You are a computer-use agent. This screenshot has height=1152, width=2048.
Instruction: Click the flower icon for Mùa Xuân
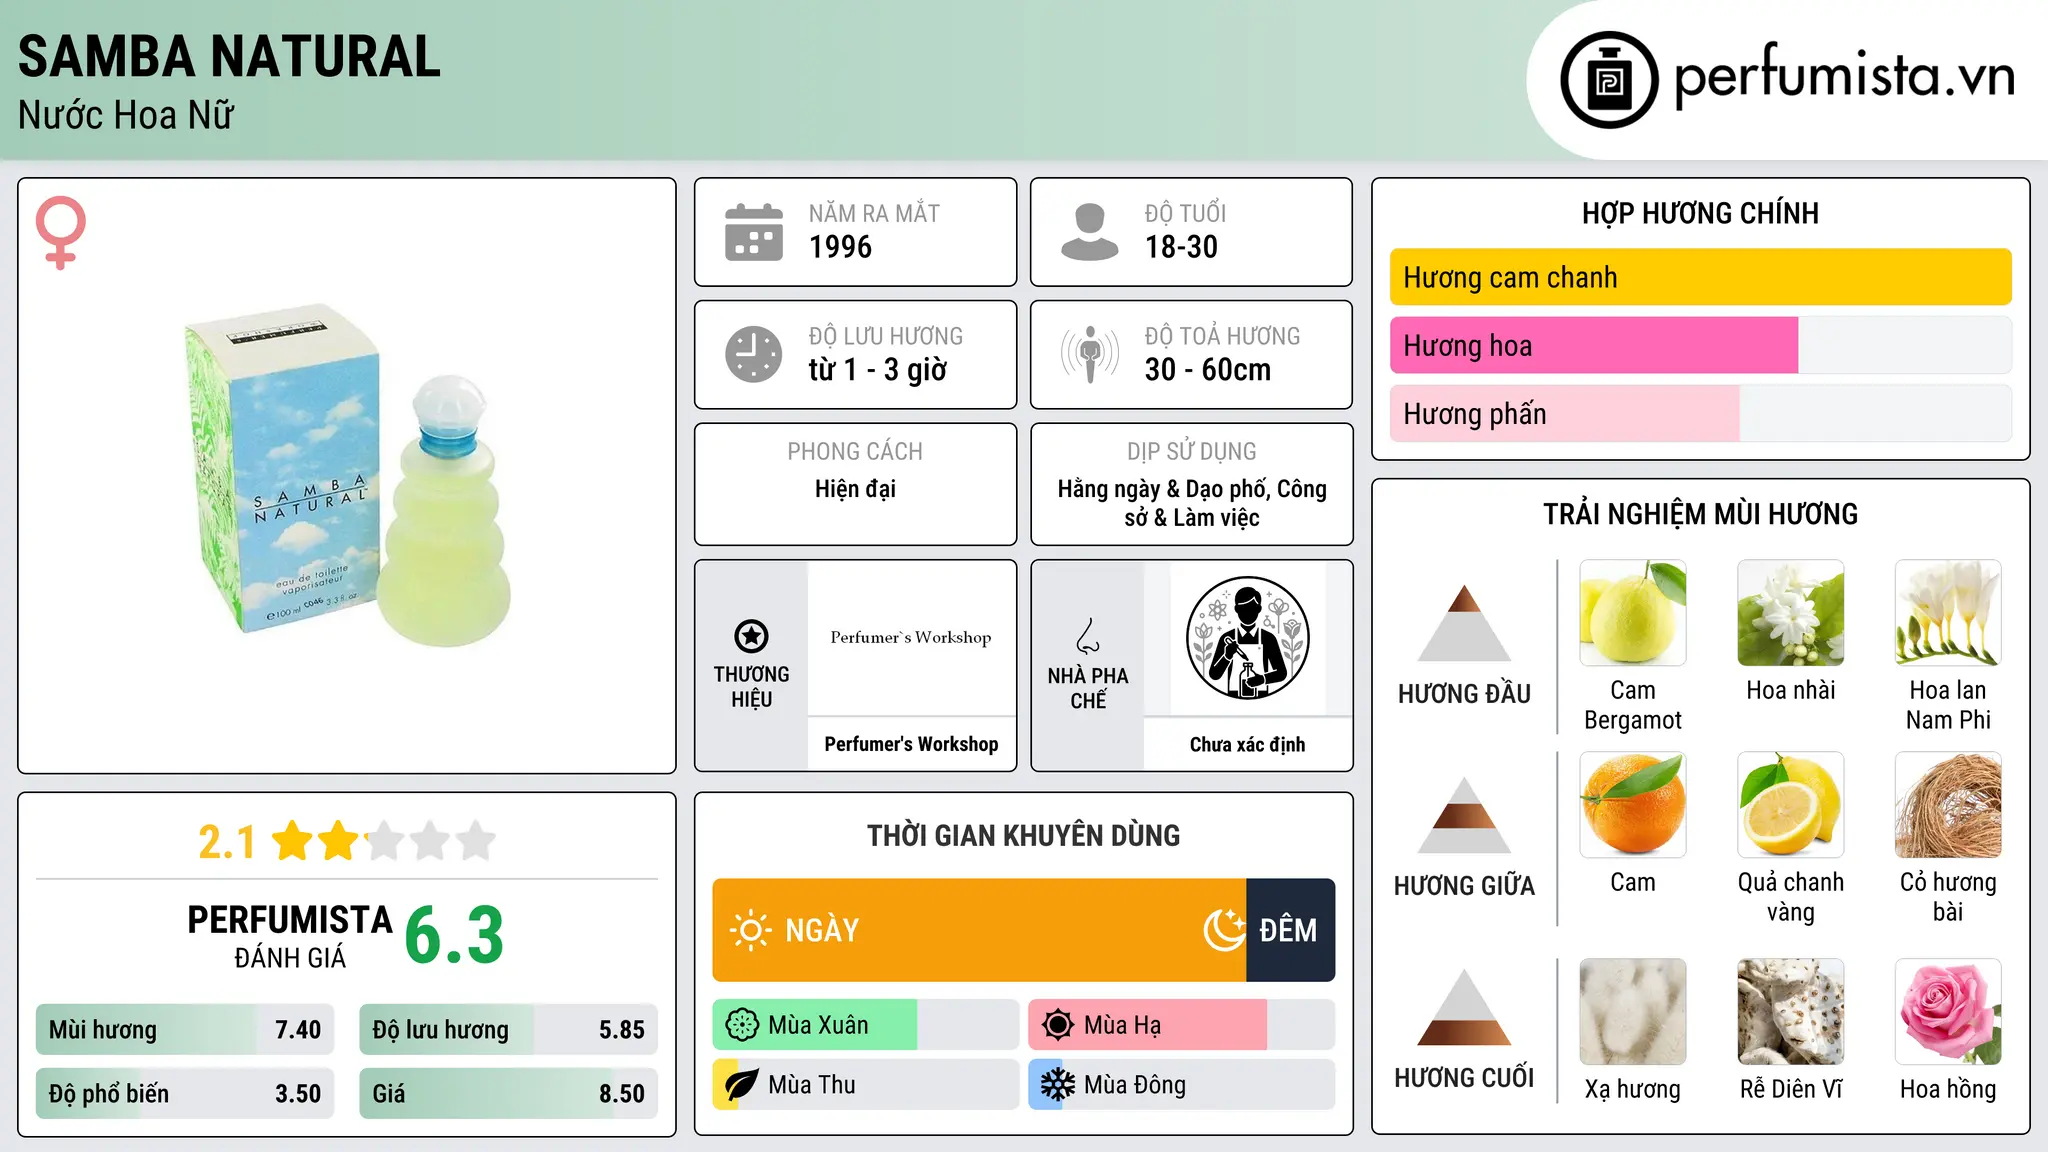point(742,1025)
